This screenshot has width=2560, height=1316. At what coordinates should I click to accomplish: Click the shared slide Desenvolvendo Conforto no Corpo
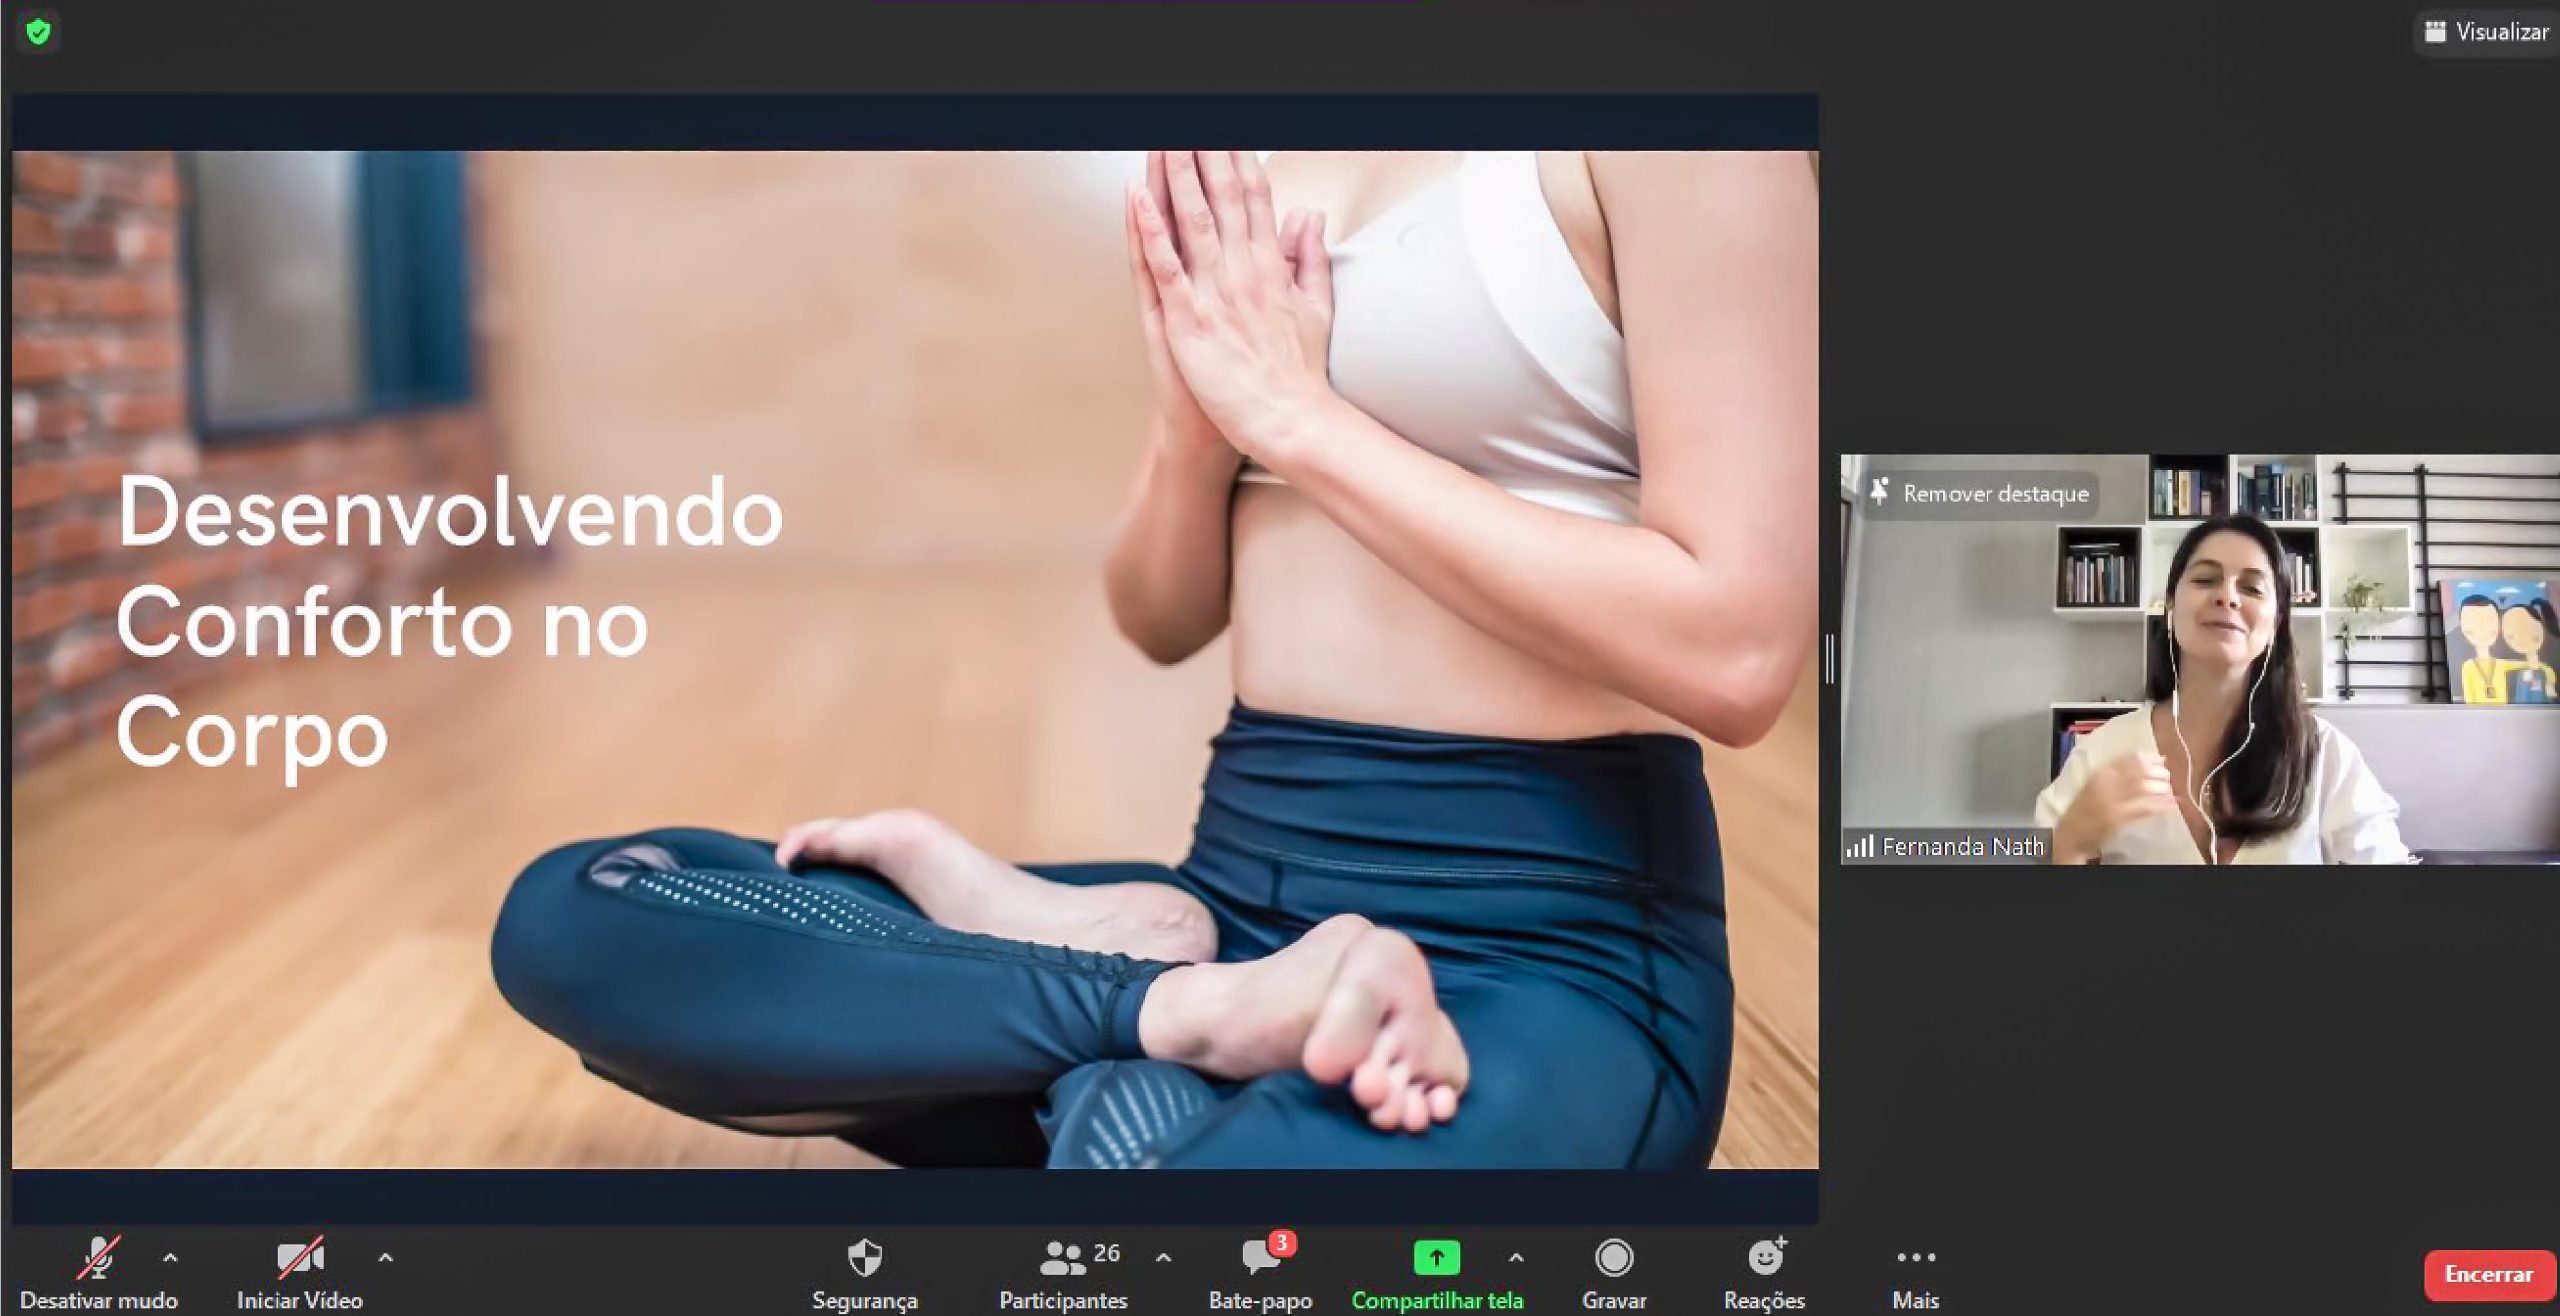click(x=914, y=659)
